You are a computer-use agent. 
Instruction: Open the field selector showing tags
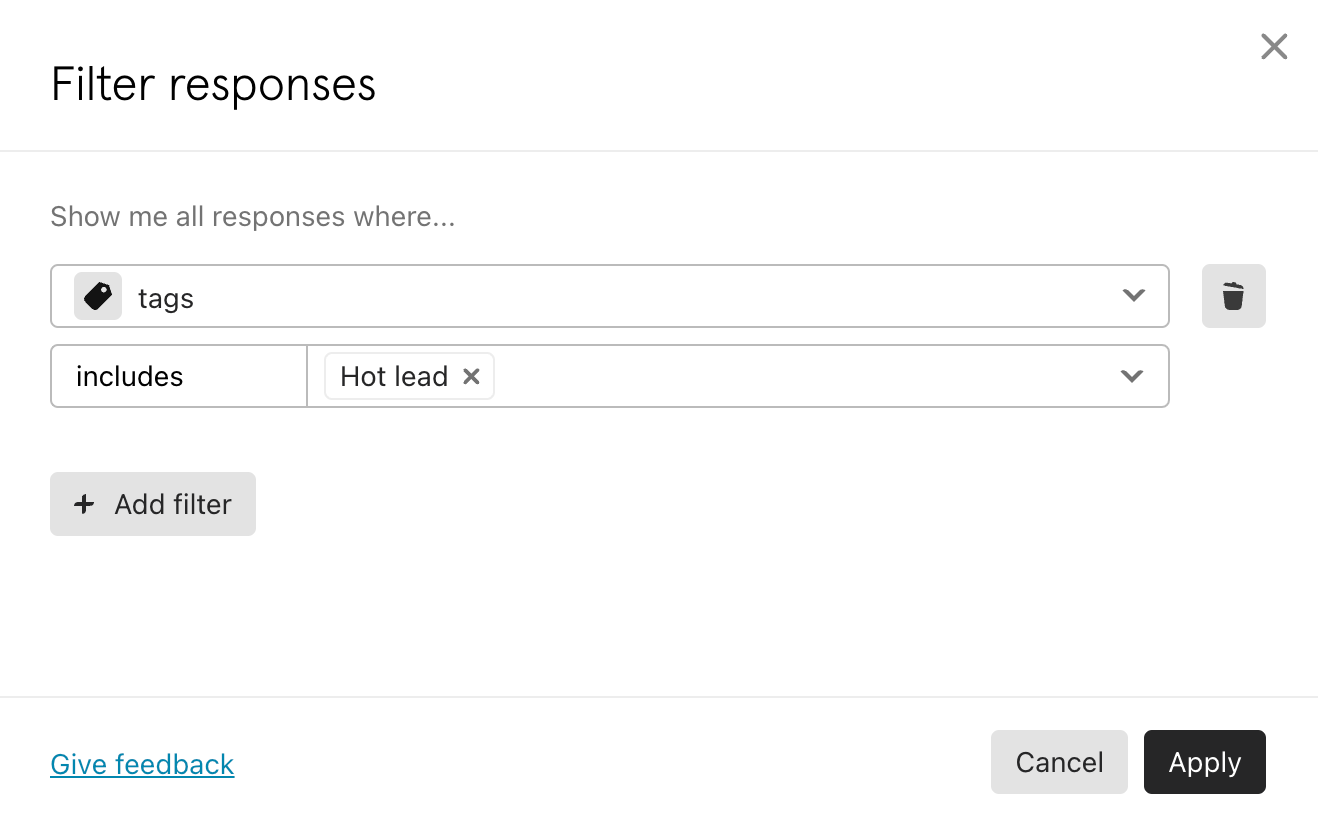[x=609, y=296]
